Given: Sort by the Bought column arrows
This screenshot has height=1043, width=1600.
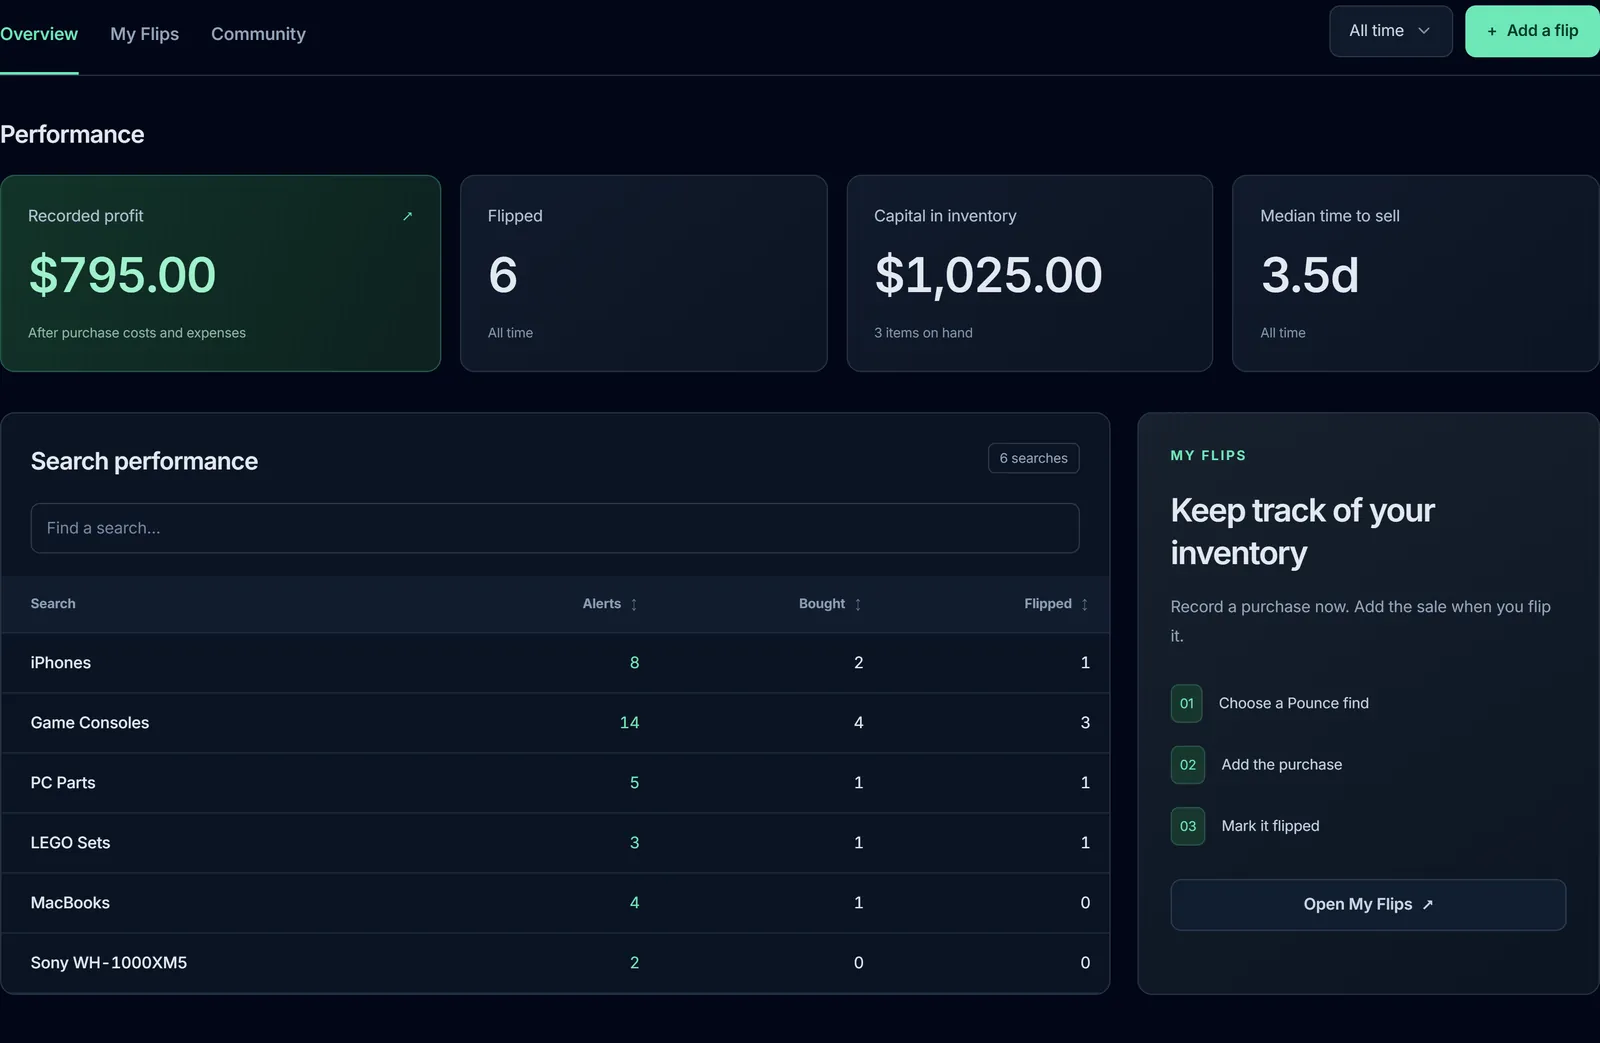Looking at the screenshot, I should 858,604.
